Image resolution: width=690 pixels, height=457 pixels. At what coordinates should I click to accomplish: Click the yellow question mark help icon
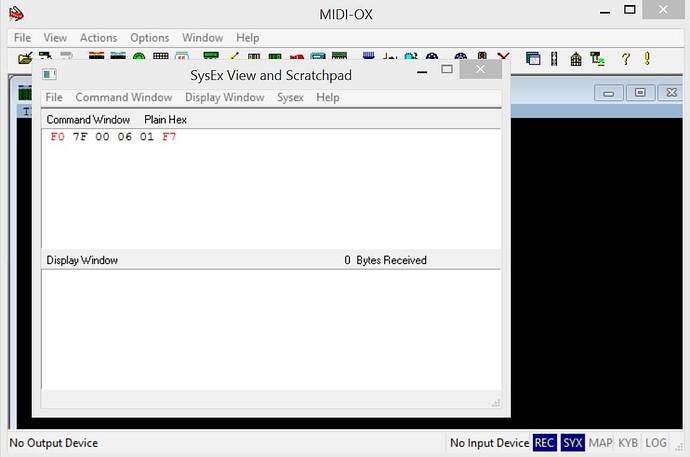click(x=625, y=58)
